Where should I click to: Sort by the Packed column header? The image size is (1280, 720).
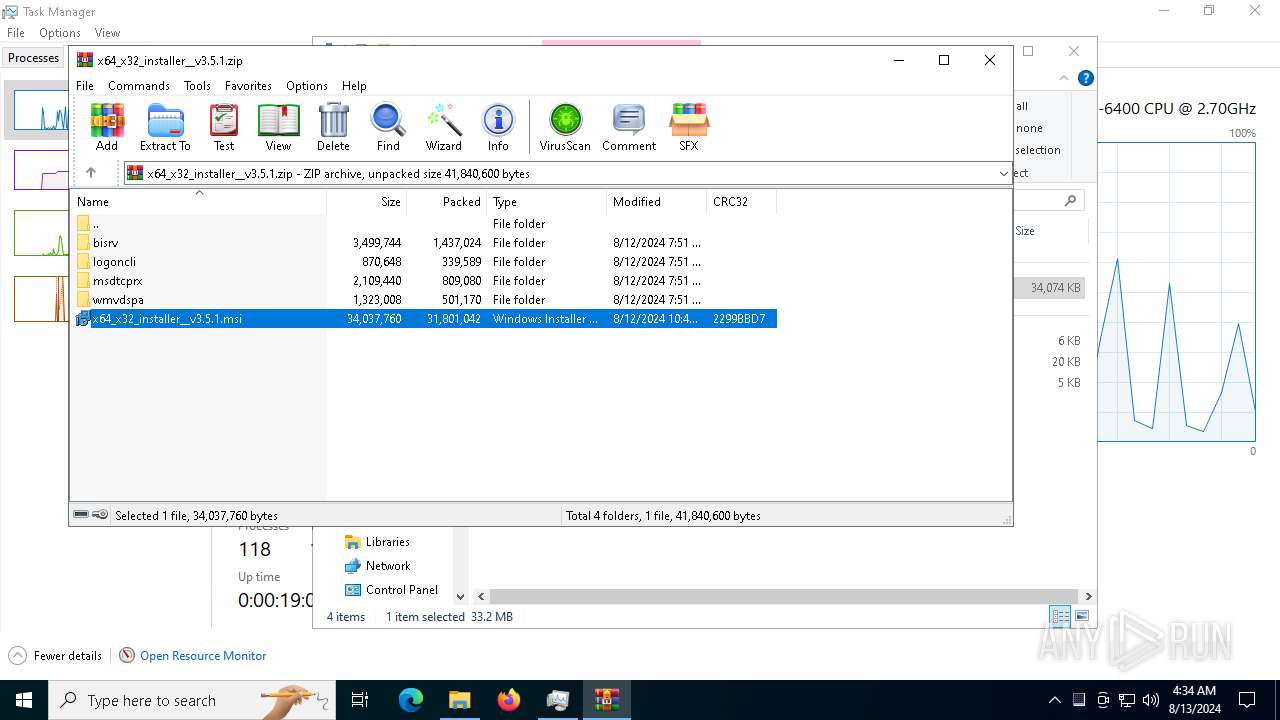(446, 201)
